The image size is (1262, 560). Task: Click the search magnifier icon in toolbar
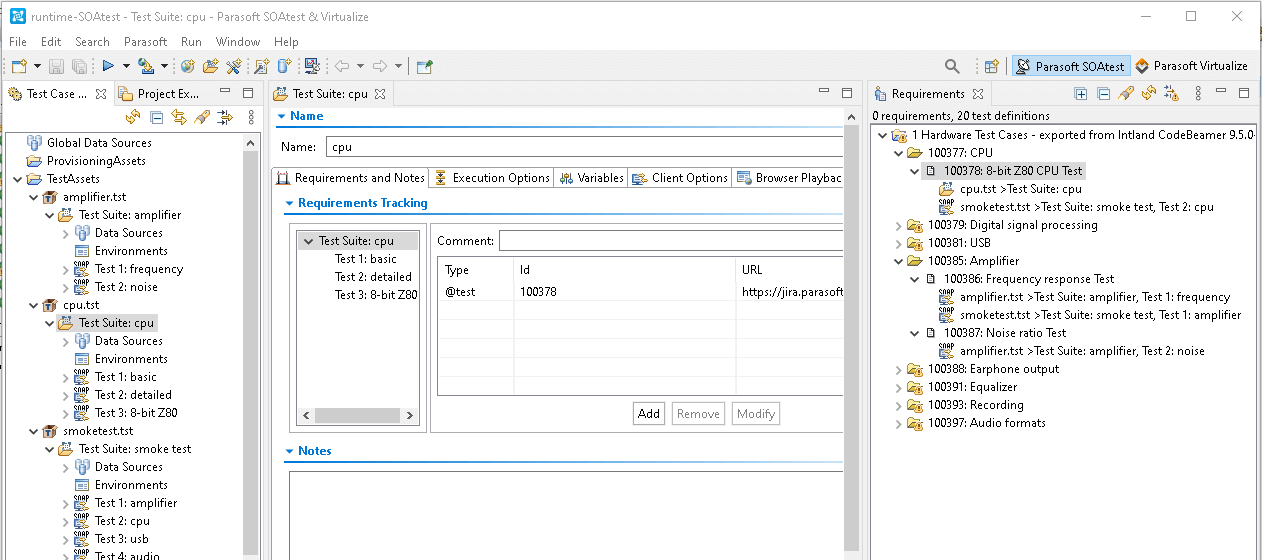tap(953, 66)
